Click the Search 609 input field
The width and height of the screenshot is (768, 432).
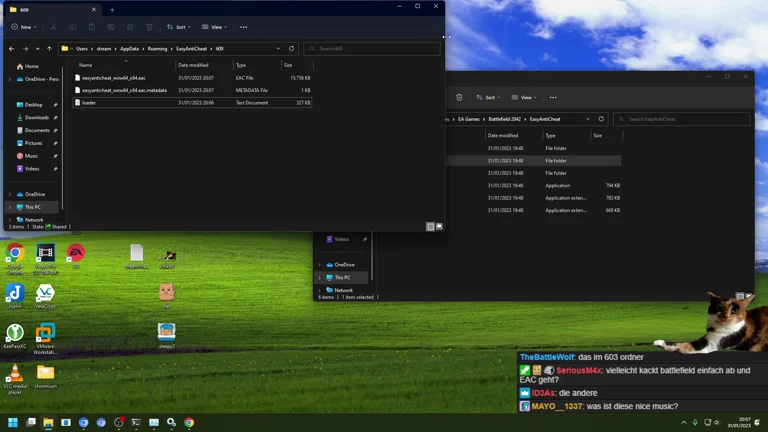pos(372,48)
